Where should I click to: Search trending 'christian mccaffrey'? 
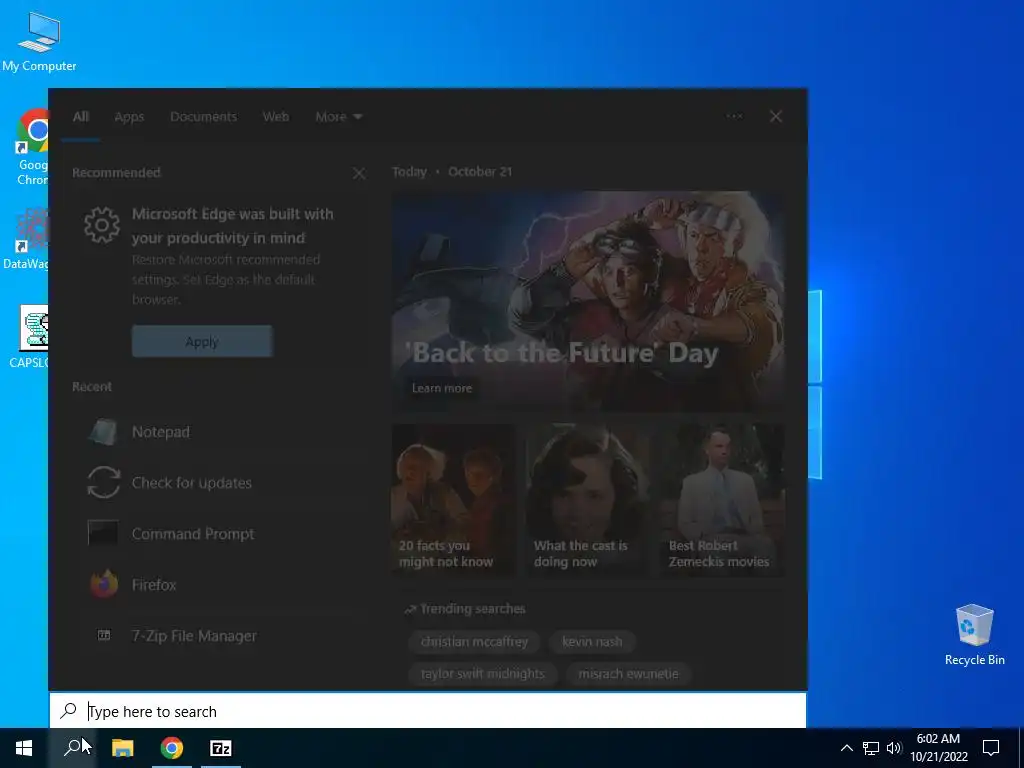click(474, 641)
